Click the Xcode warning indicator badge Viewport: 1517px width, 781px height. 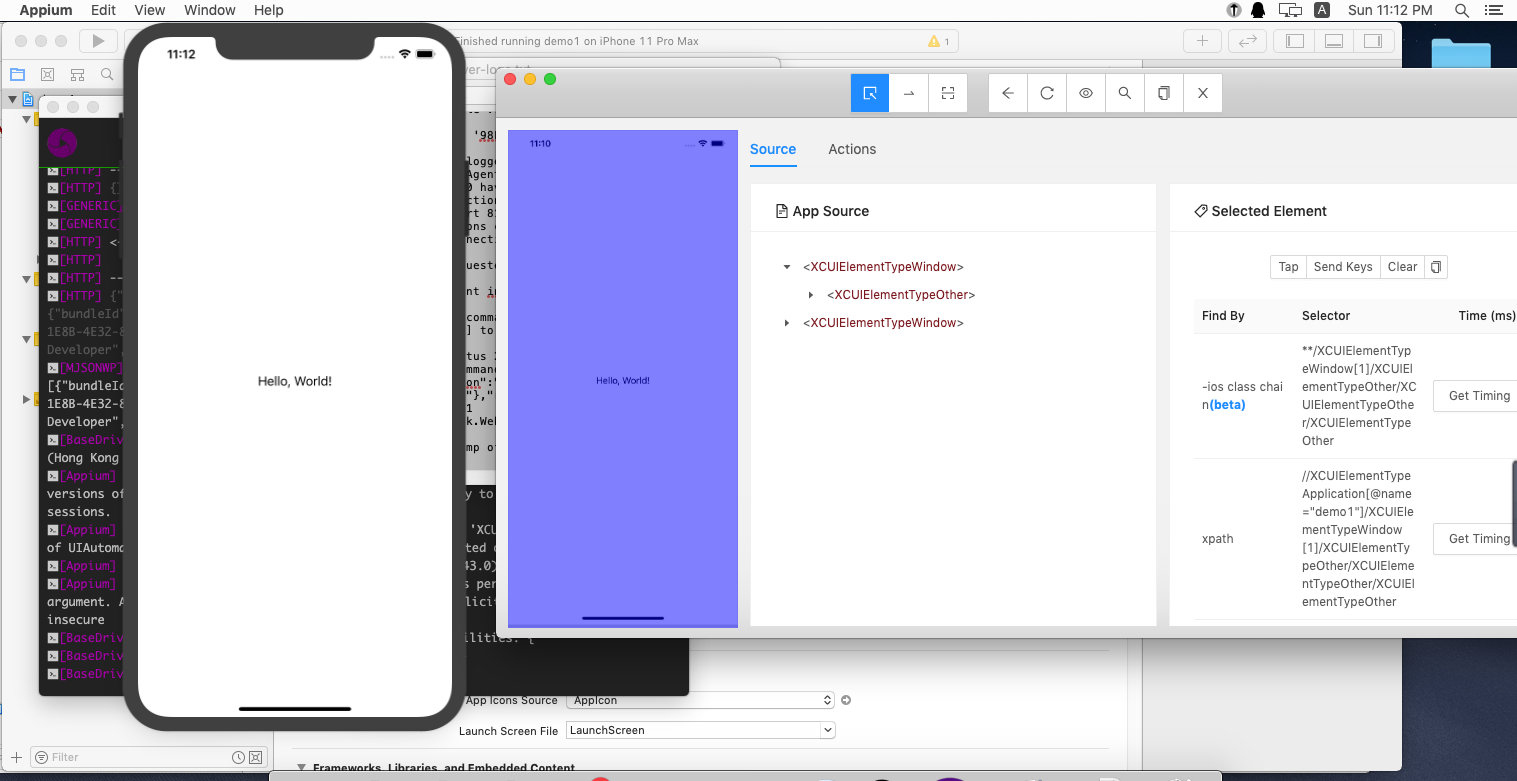tap(938, 41)
